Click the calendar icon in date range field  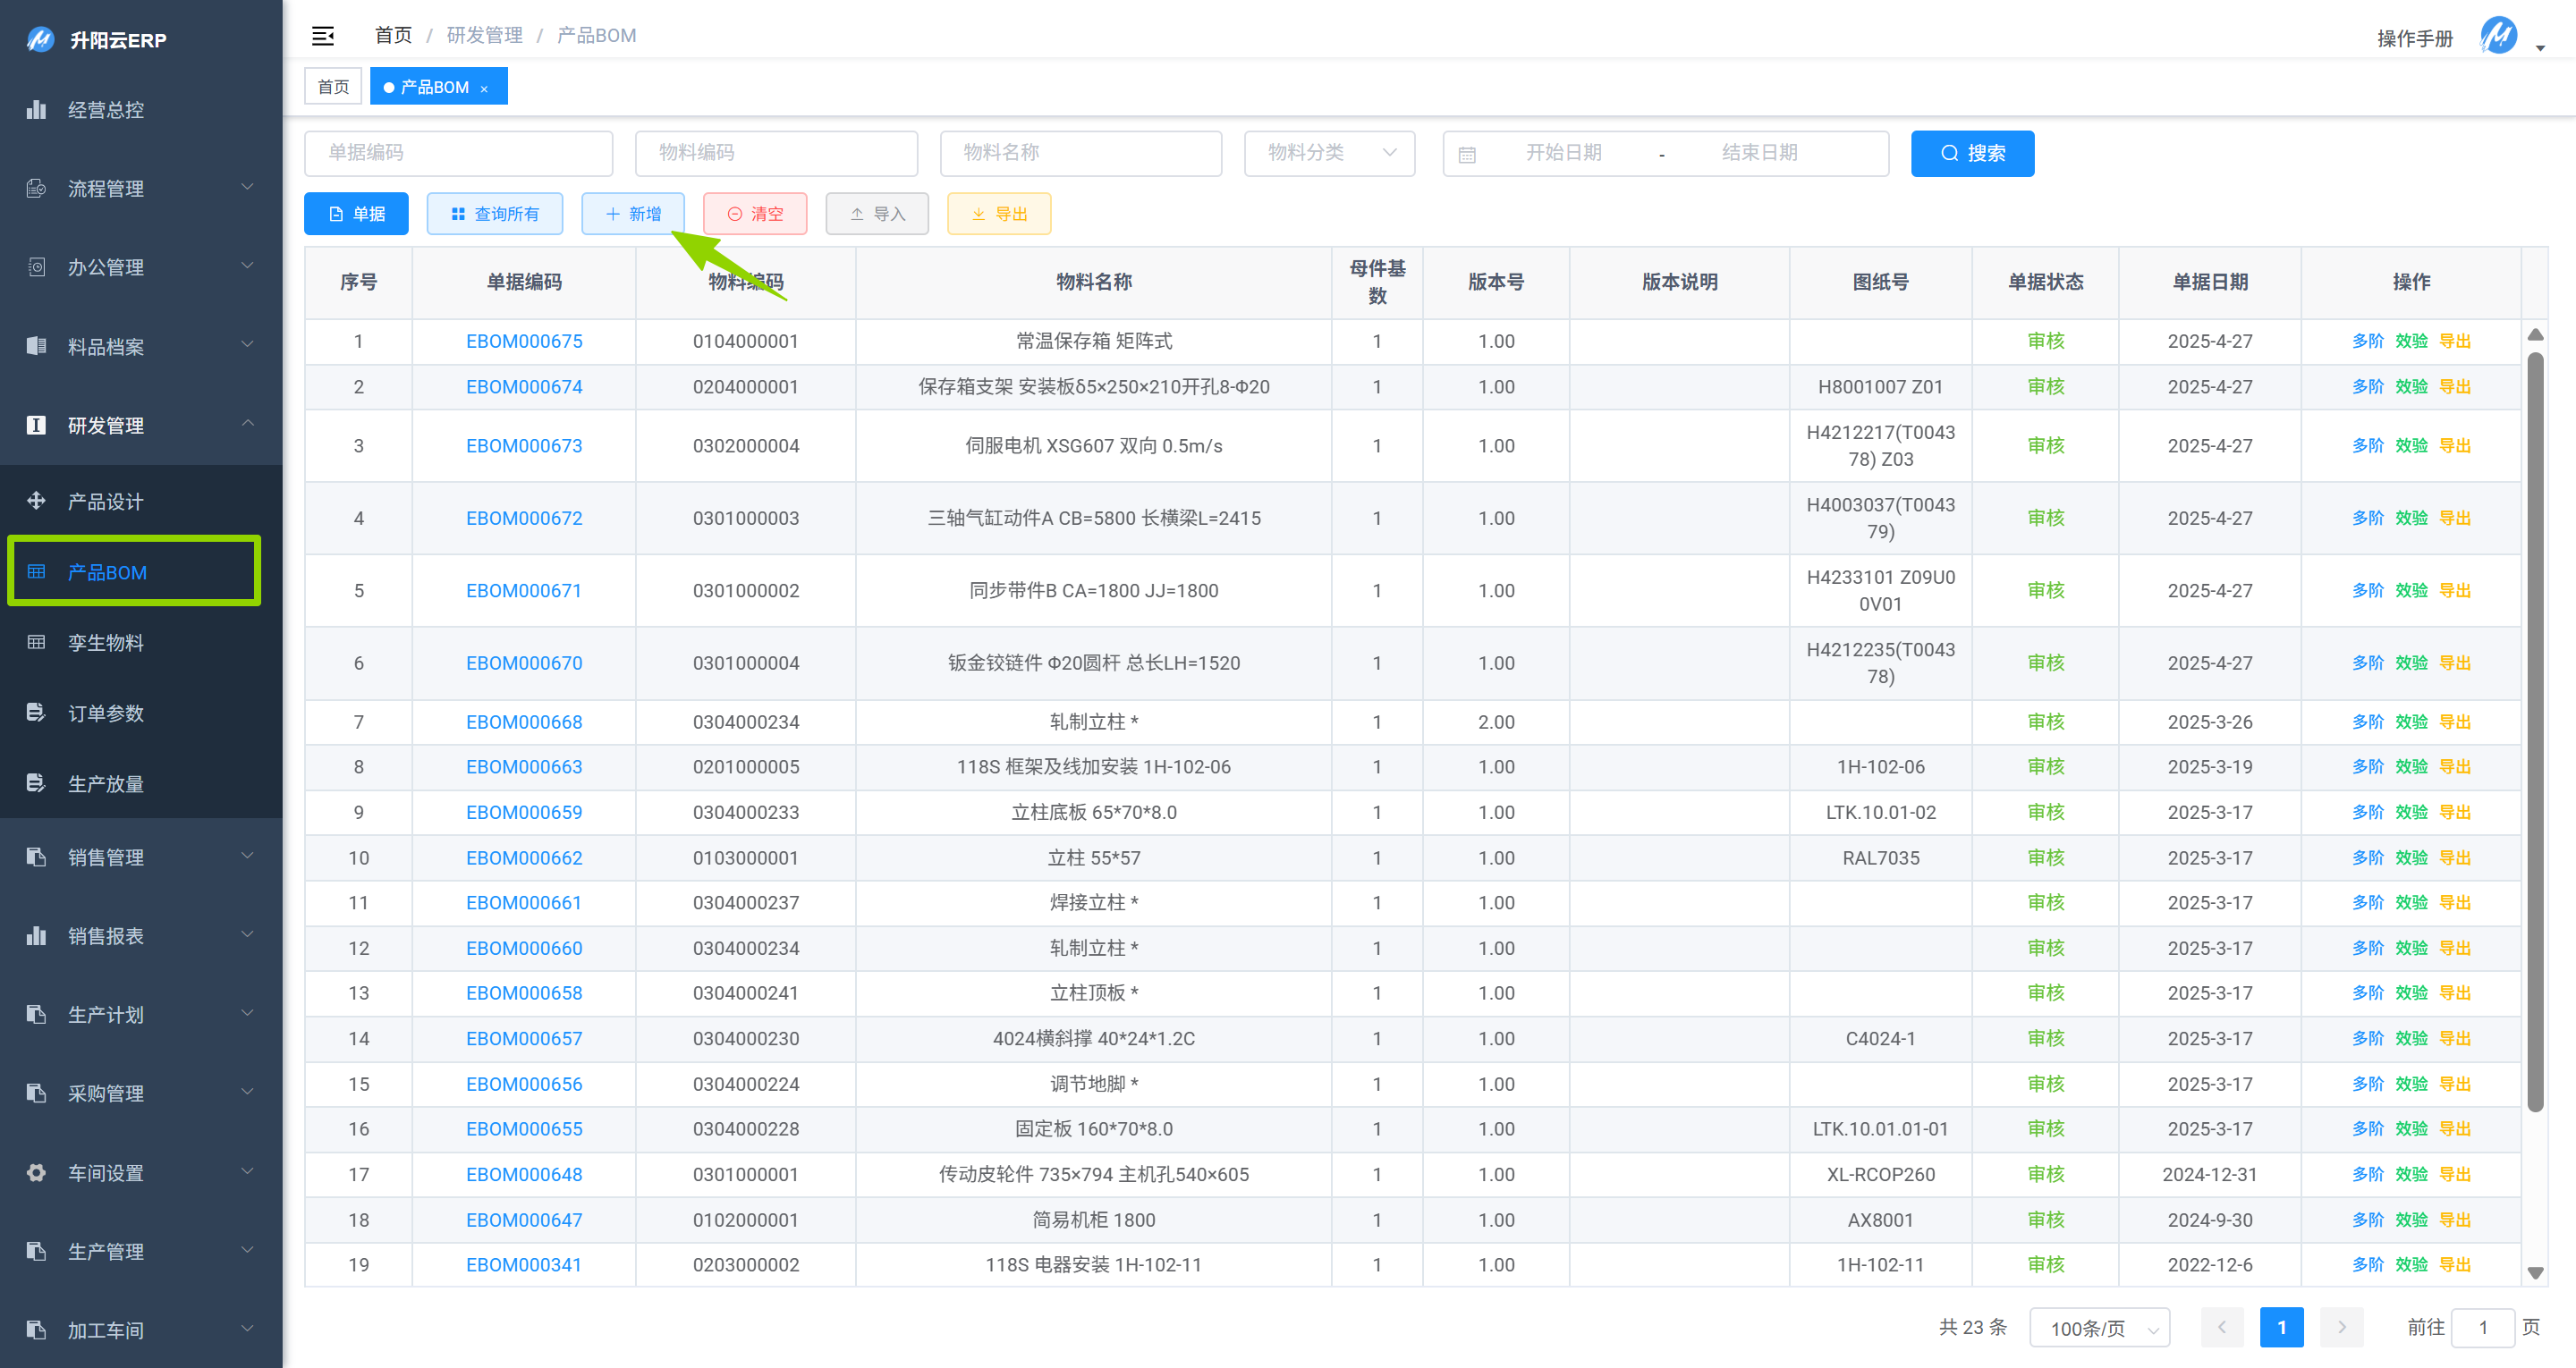tap(1467, 154)
